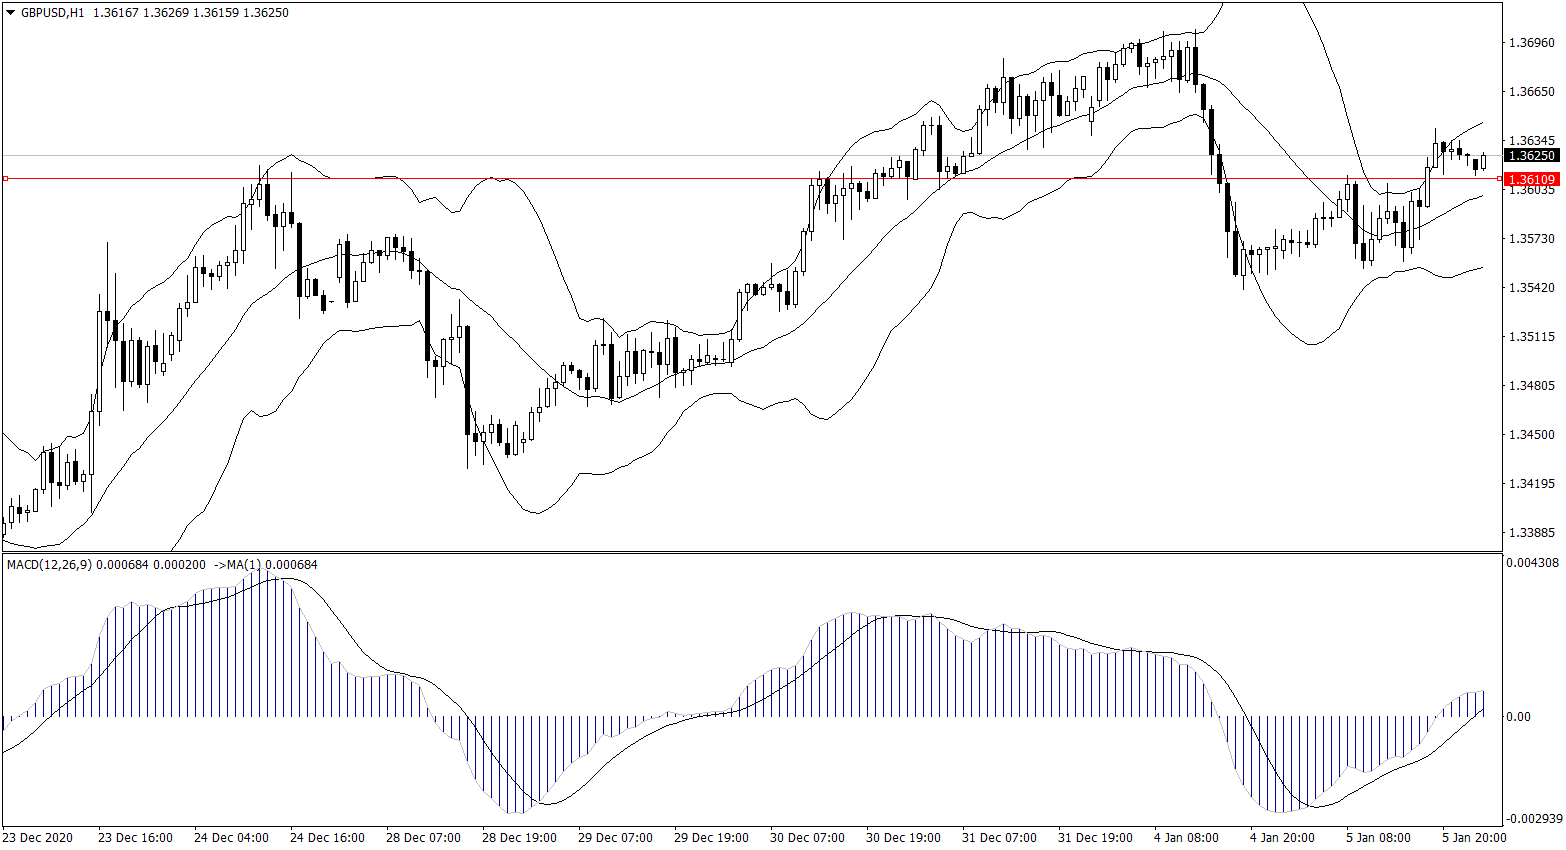
Task: Click the MACD(12,26,9) indicator label
Action: 49,565
